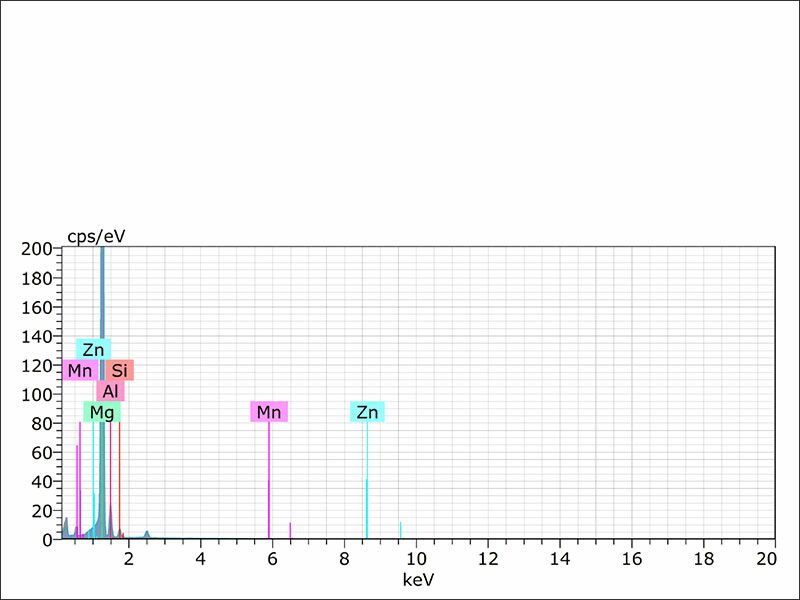Click the x-axis value 10
Screen dimensions: 800x600
point(416,559)
